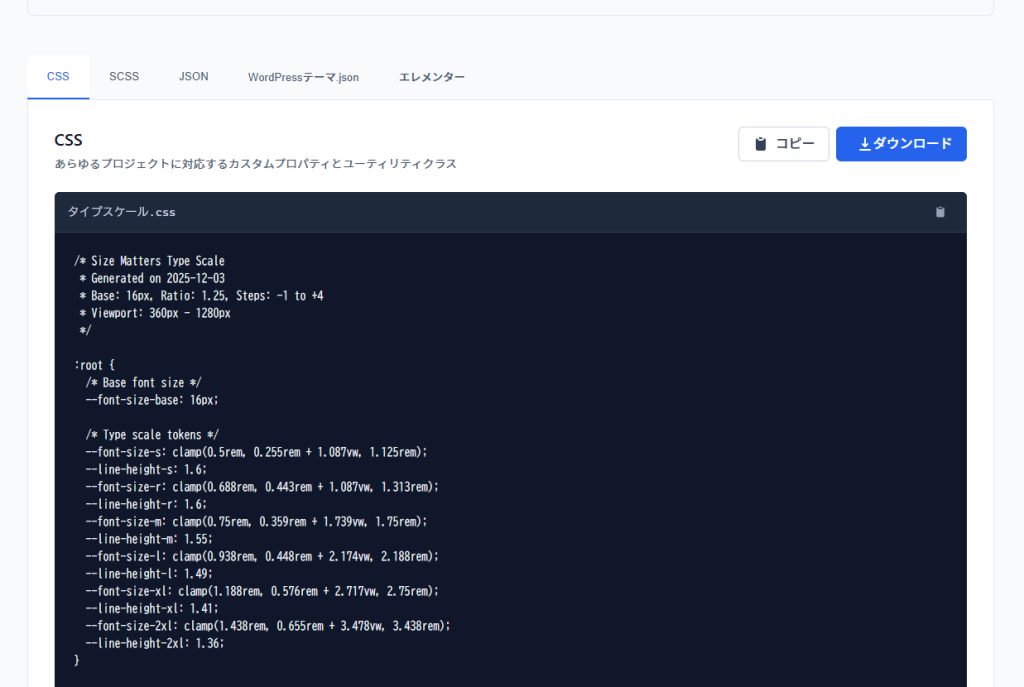Click the clipboard icon inside the コピー button
The height and width of the screenshot is (687, 1024).
pyautogui.click(x=761, y=144)
